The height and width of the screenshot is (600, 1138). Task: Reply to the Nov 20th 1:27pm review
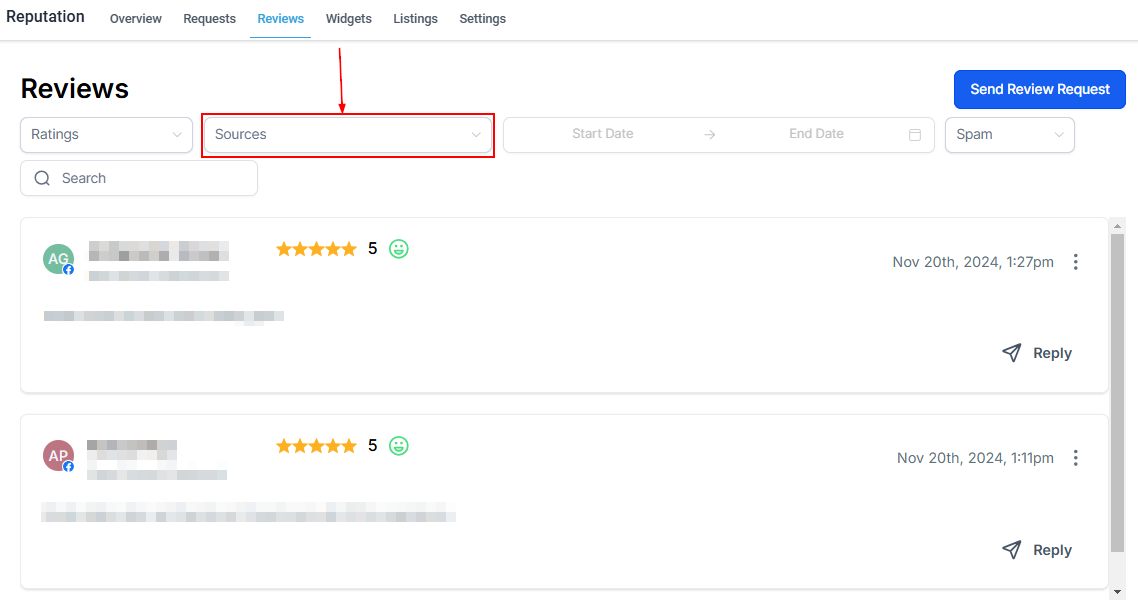pyautogui.click(x=1038, y=353)
